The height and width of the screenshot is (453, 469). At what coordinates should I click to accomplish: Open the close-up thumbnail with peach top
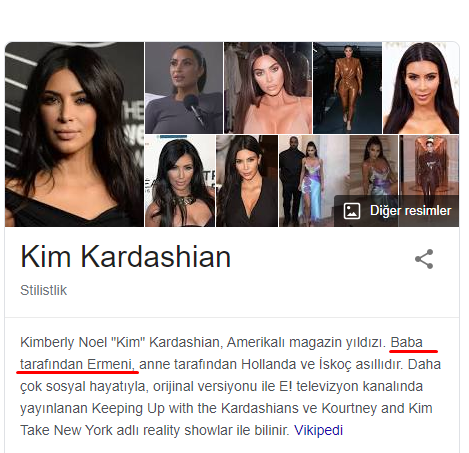[268, 88]
